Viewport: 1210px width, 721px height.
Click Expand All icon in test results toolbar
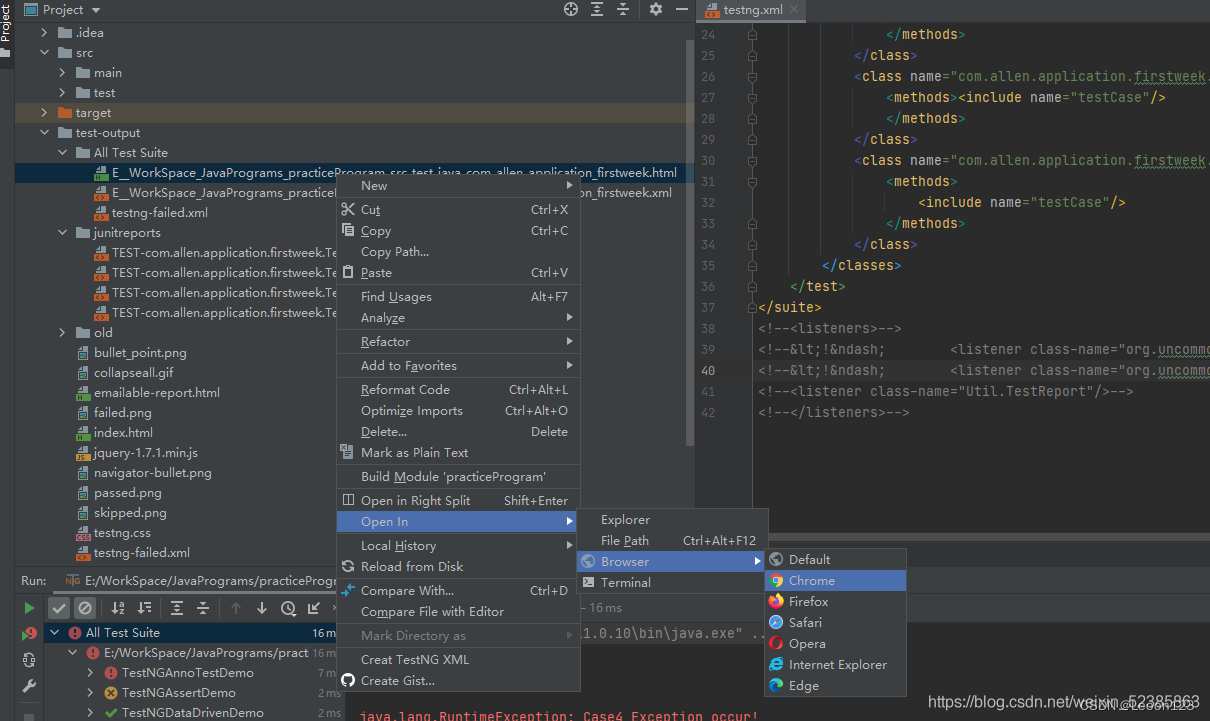pos(177,608)
